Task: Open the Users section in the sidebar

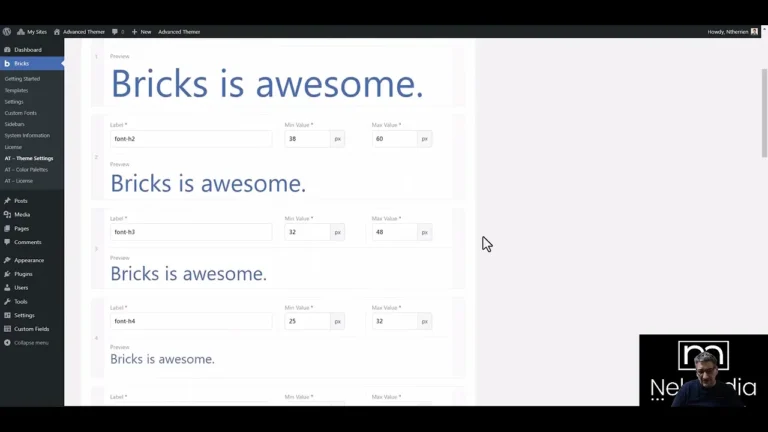Action: coord(21,287)
